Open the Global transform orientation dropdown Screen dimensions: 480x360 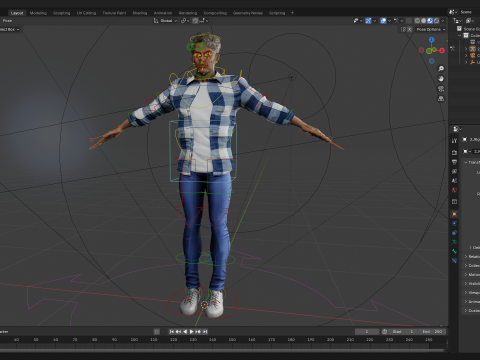(165, 21)
